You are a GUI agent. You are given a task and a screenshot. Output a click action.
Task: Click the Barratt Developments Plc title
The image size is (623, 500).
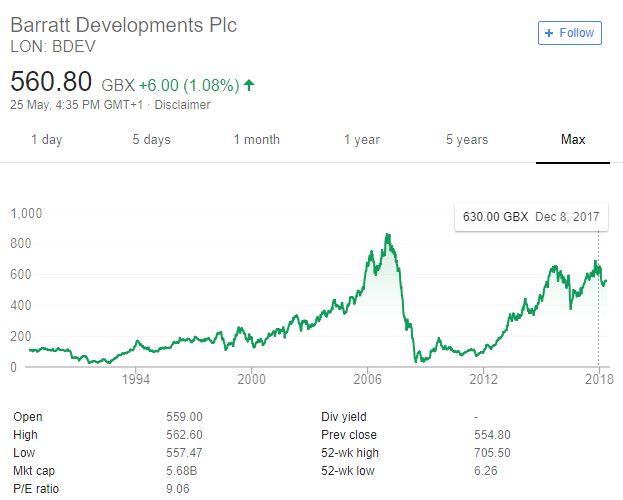[123, 25]
